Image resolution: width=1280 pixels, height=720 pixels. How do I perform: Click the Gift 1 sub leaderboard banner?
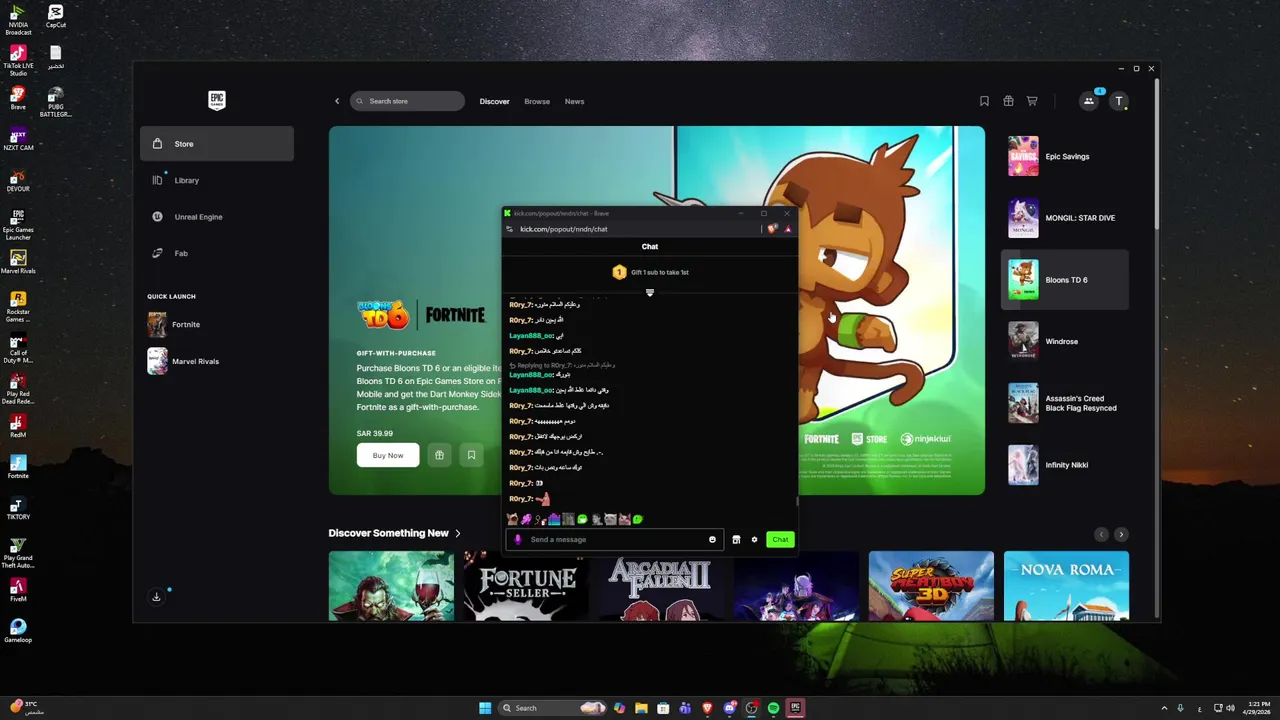coord(650,272)
